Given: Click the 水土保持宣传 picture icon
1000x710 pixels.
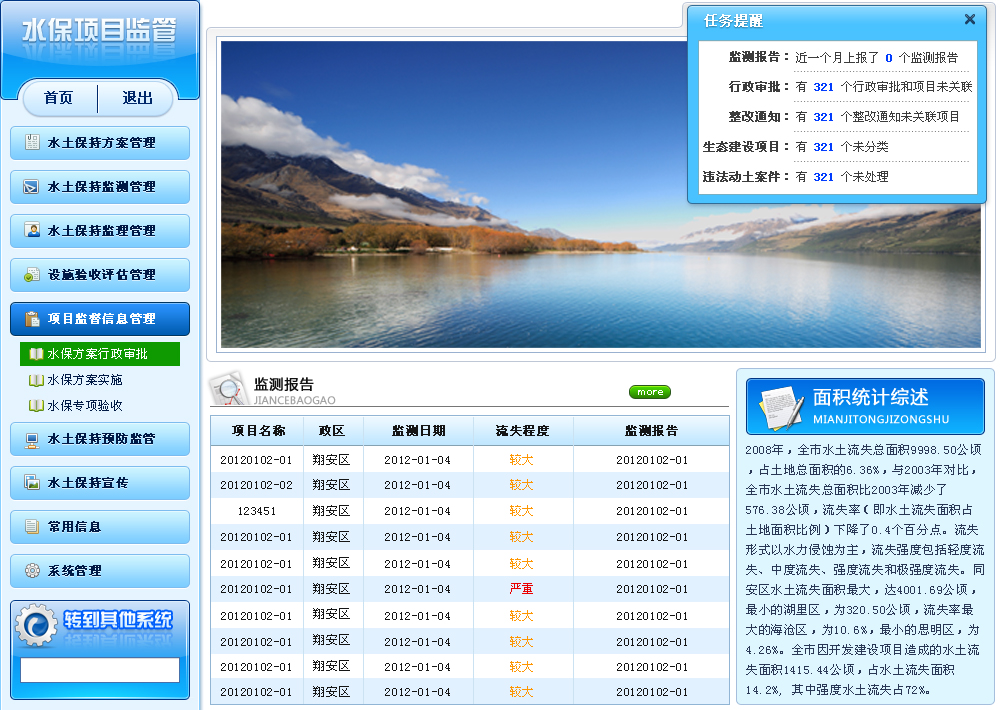Looking at the screenshot, I should pyautogui.click(x=32, y=483).
